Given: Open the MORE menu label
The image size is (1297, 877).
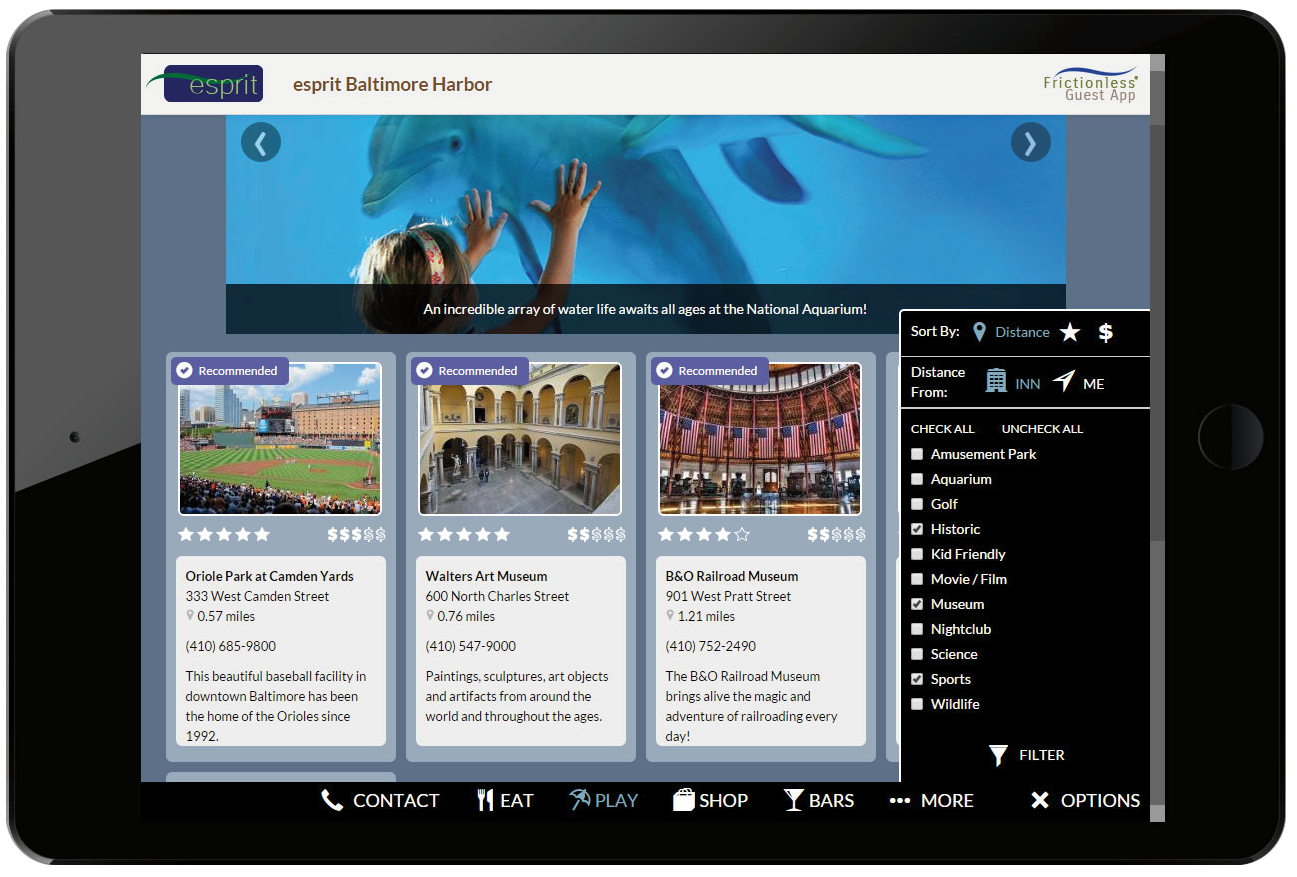Looking at the screenshot, I should click(947, 801).
